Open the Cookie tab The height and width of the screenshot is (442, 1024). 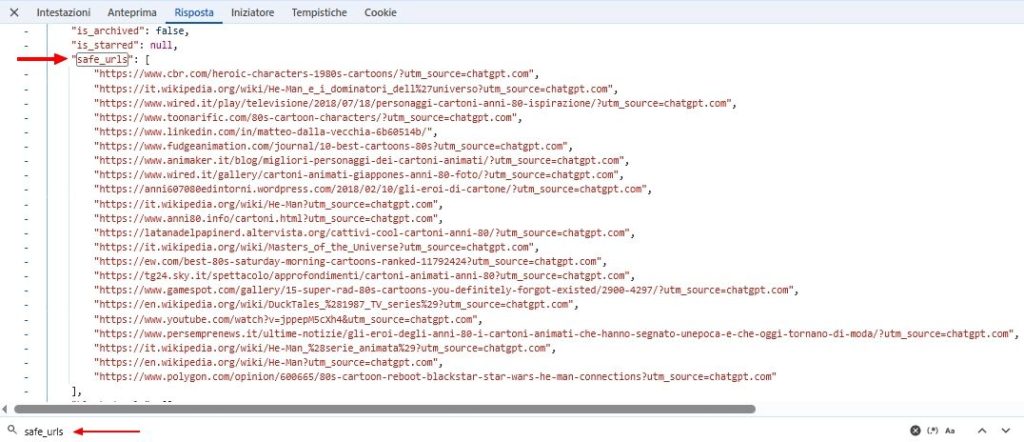pos(379,13)
